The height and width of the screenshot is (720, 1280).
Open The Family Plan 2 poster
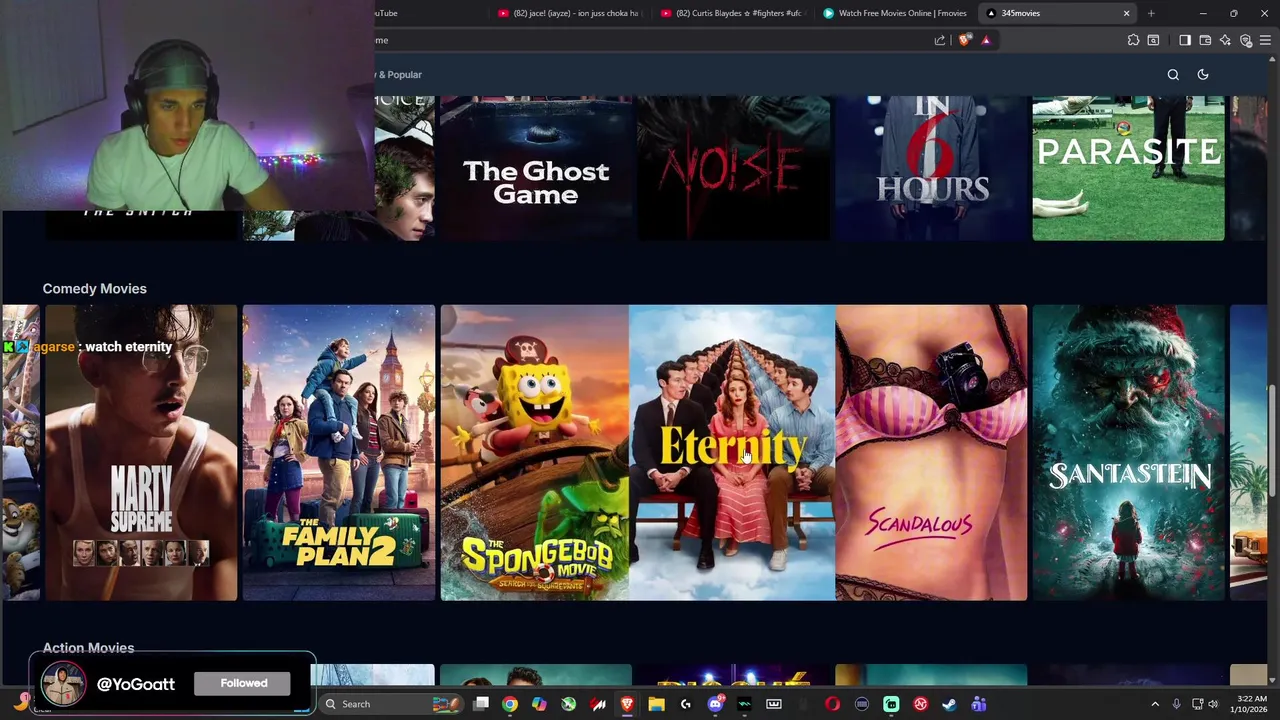(x=338, y=452)
